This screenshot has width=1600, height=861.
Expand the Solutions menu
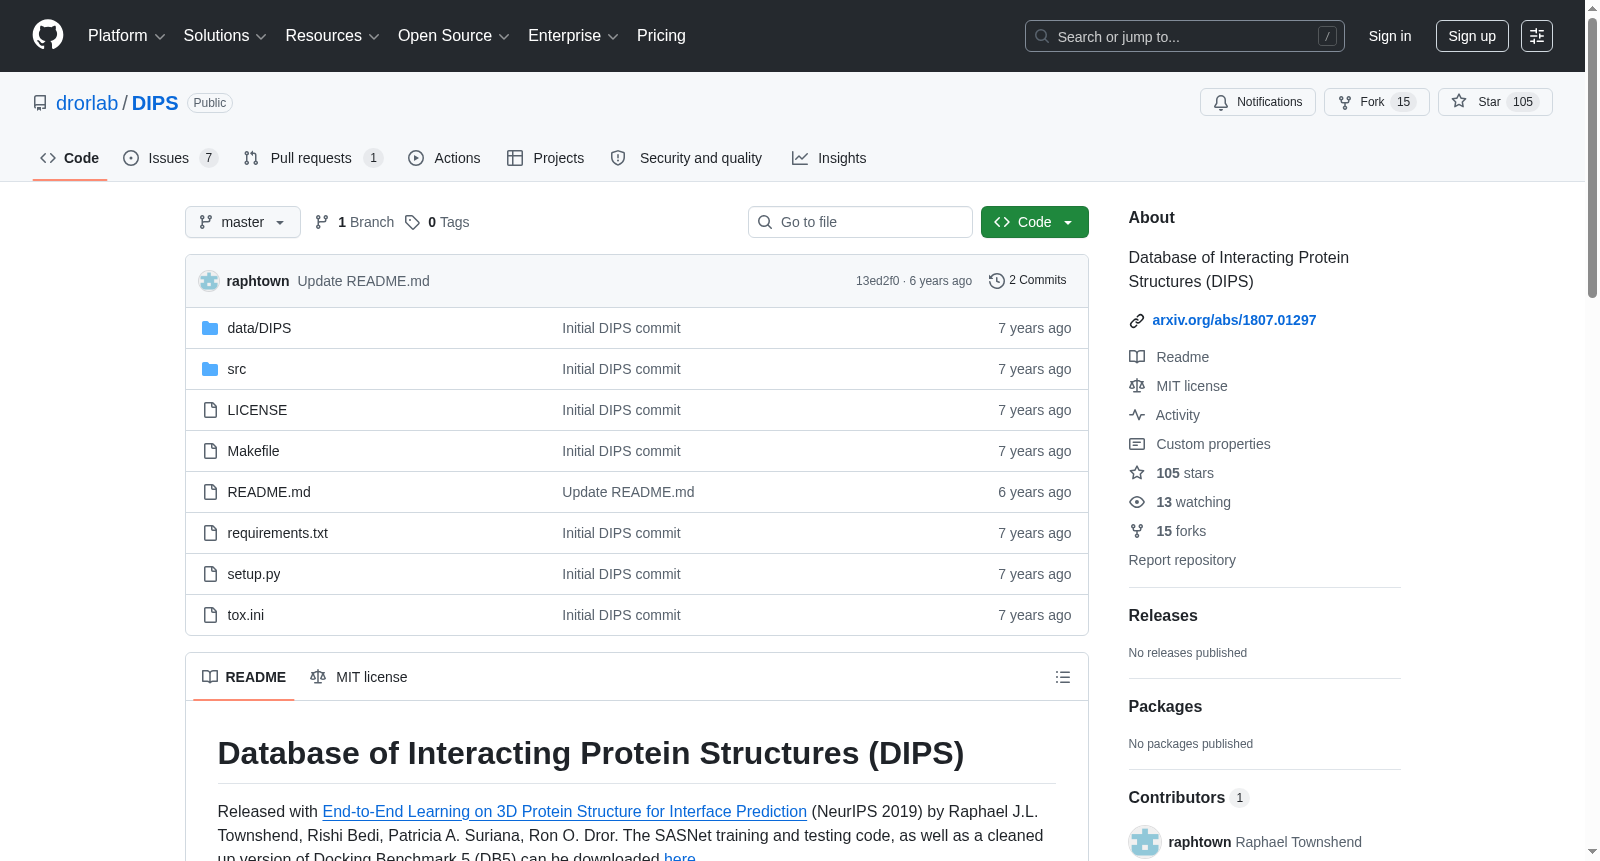(225, 36)
